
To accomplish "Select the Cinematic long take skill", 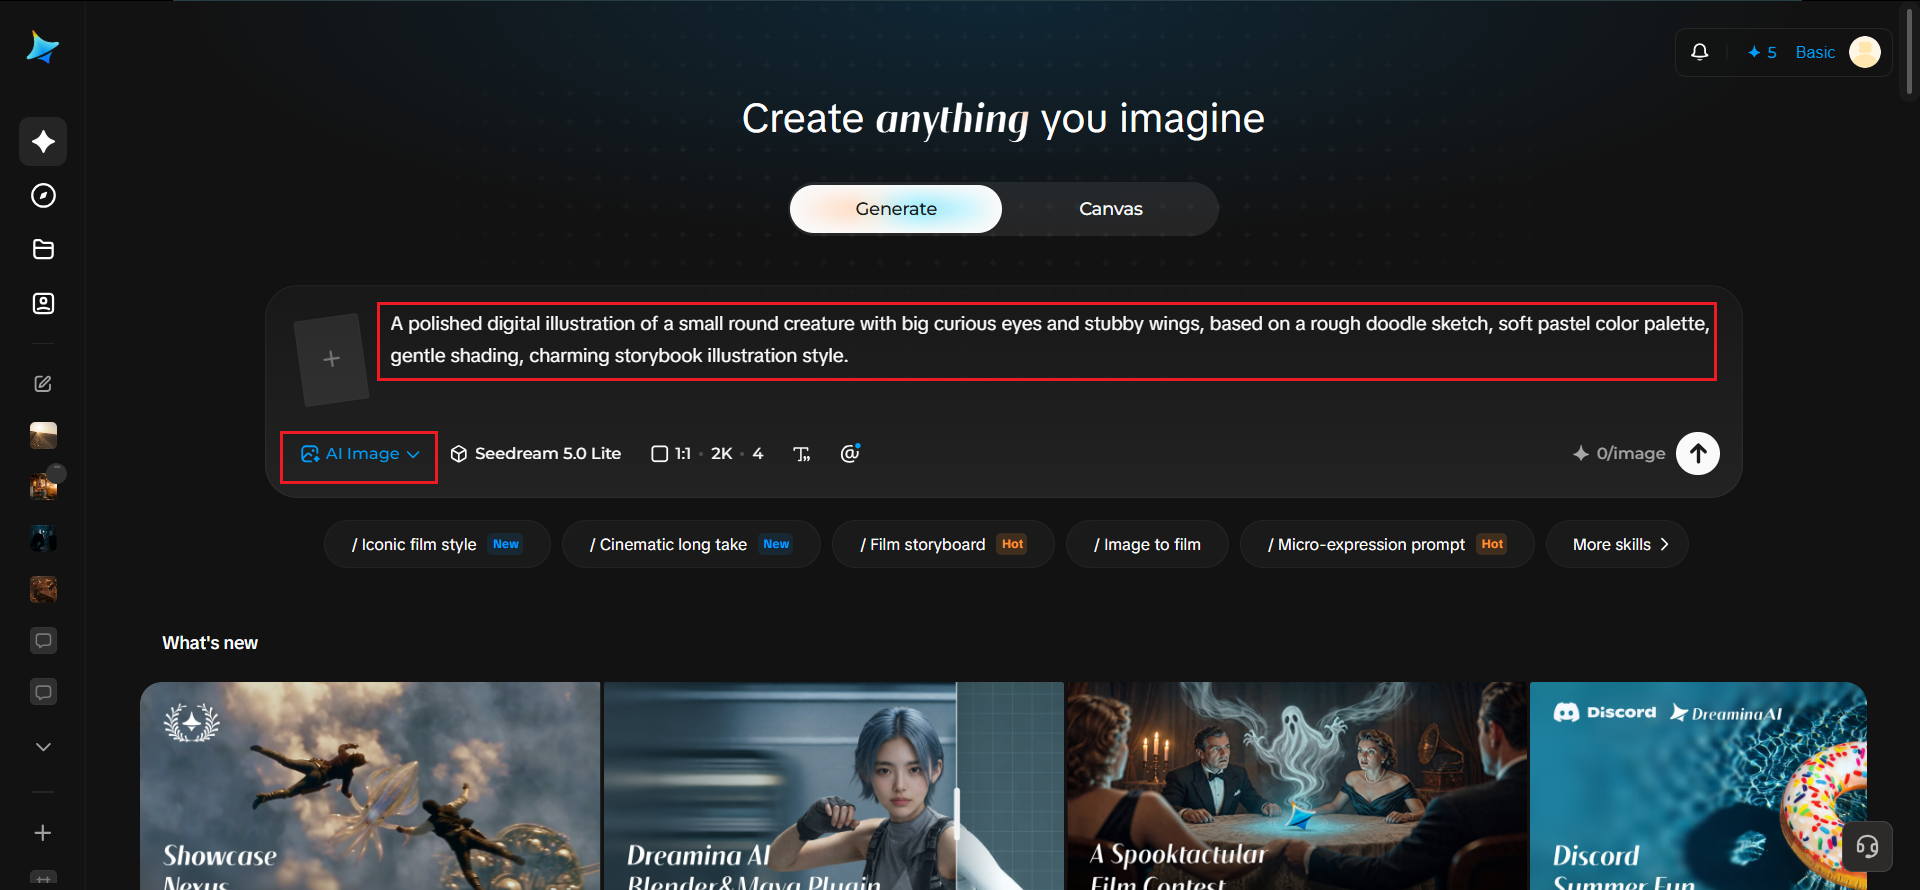I will 691,544.
